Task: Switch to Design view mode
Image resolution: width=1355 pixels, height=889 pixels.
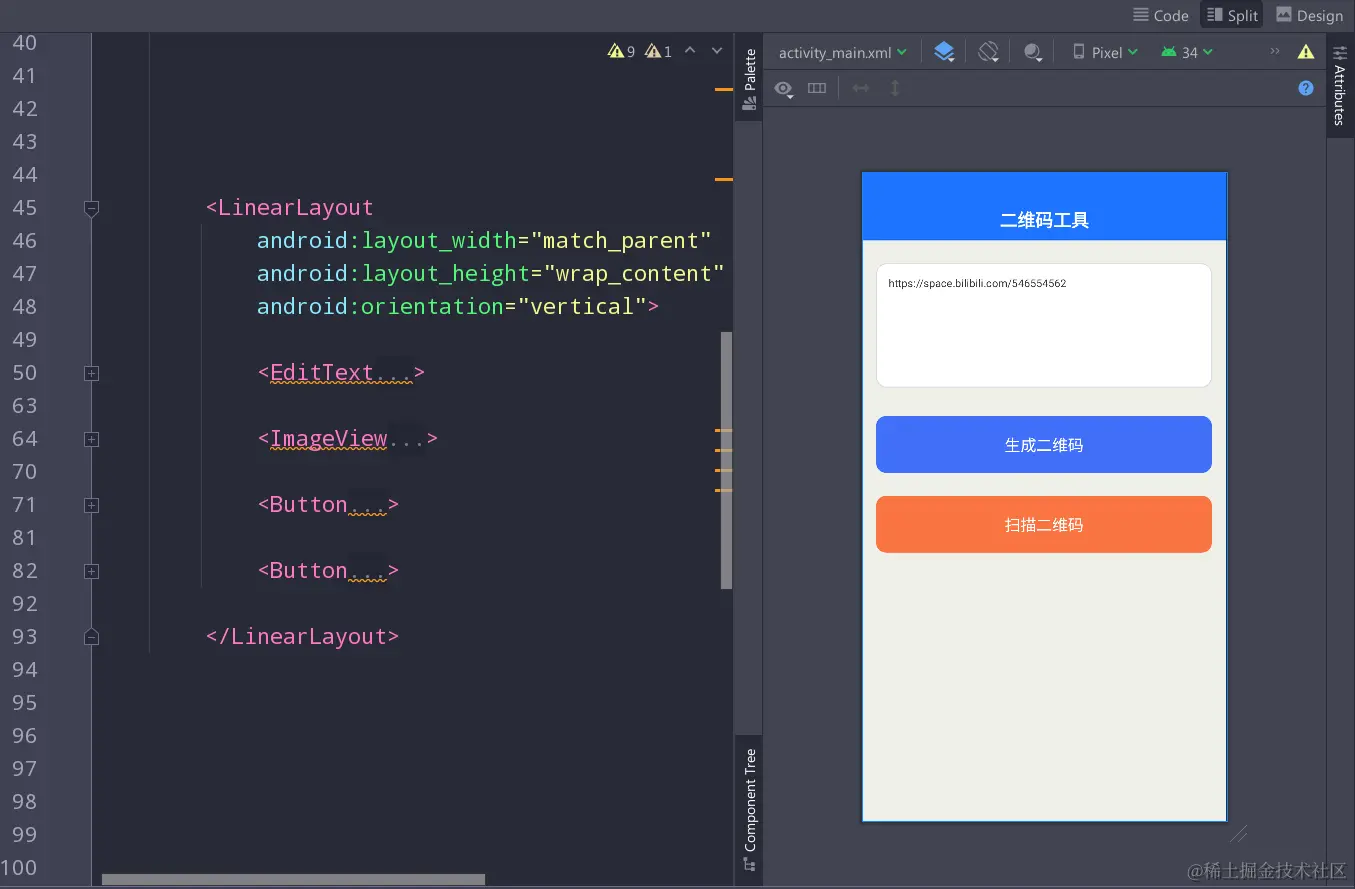Action: point(1309,15)
